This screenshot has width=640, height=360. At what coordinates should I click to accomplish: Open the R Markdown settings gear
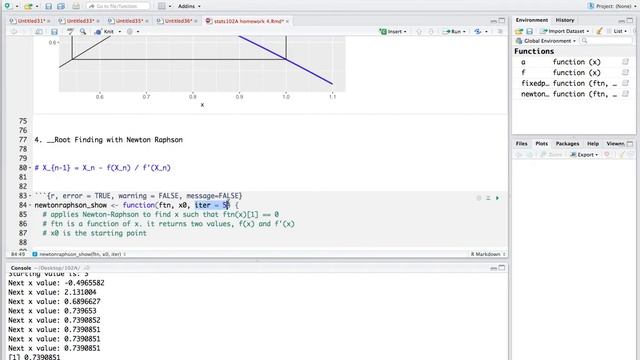click(x=130, y=31)
